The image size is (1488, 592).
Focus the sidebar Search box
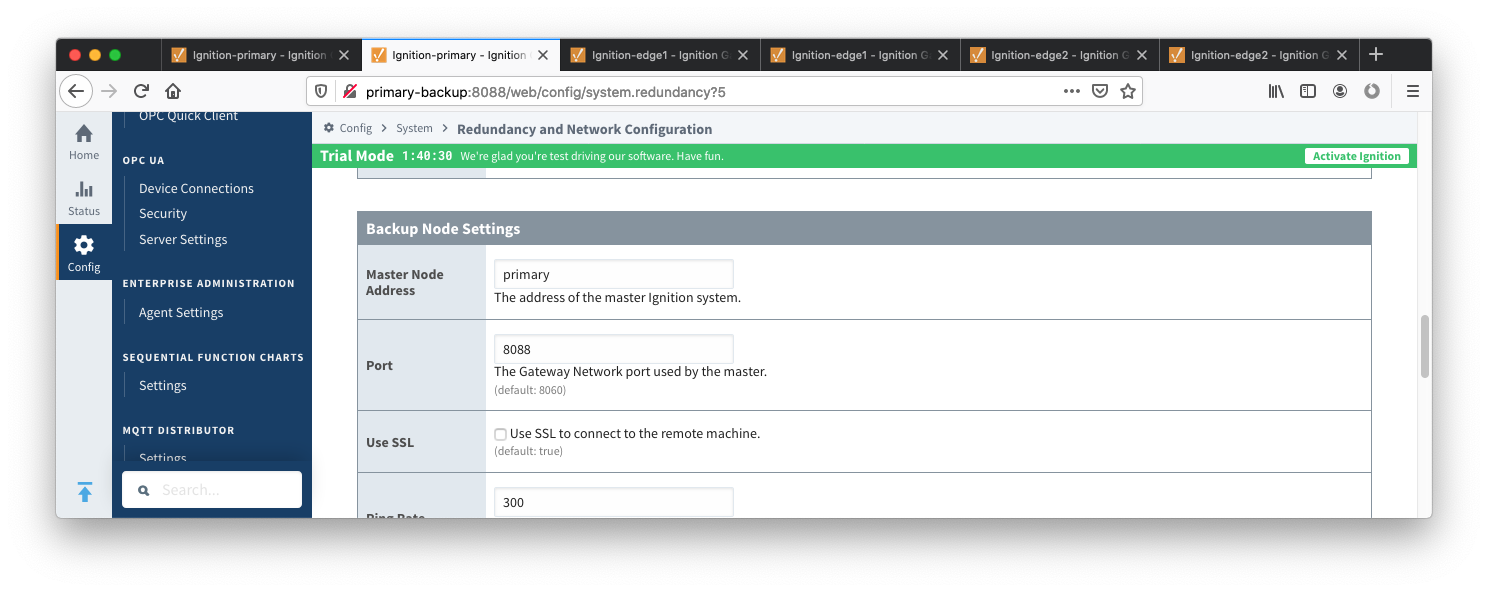click(x=212, y=490)
